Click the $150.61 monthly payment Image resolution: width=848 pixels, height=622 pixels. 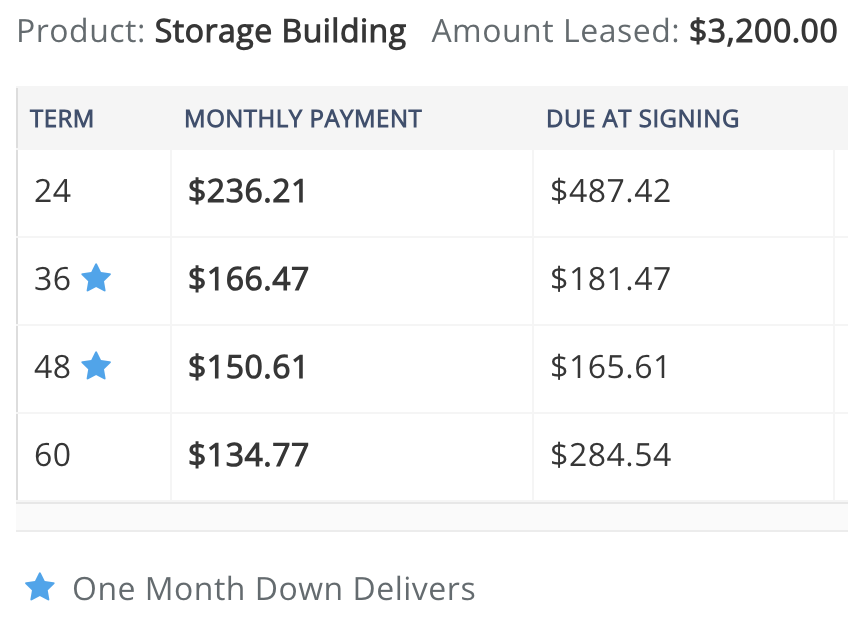click(x=247, y=367)
